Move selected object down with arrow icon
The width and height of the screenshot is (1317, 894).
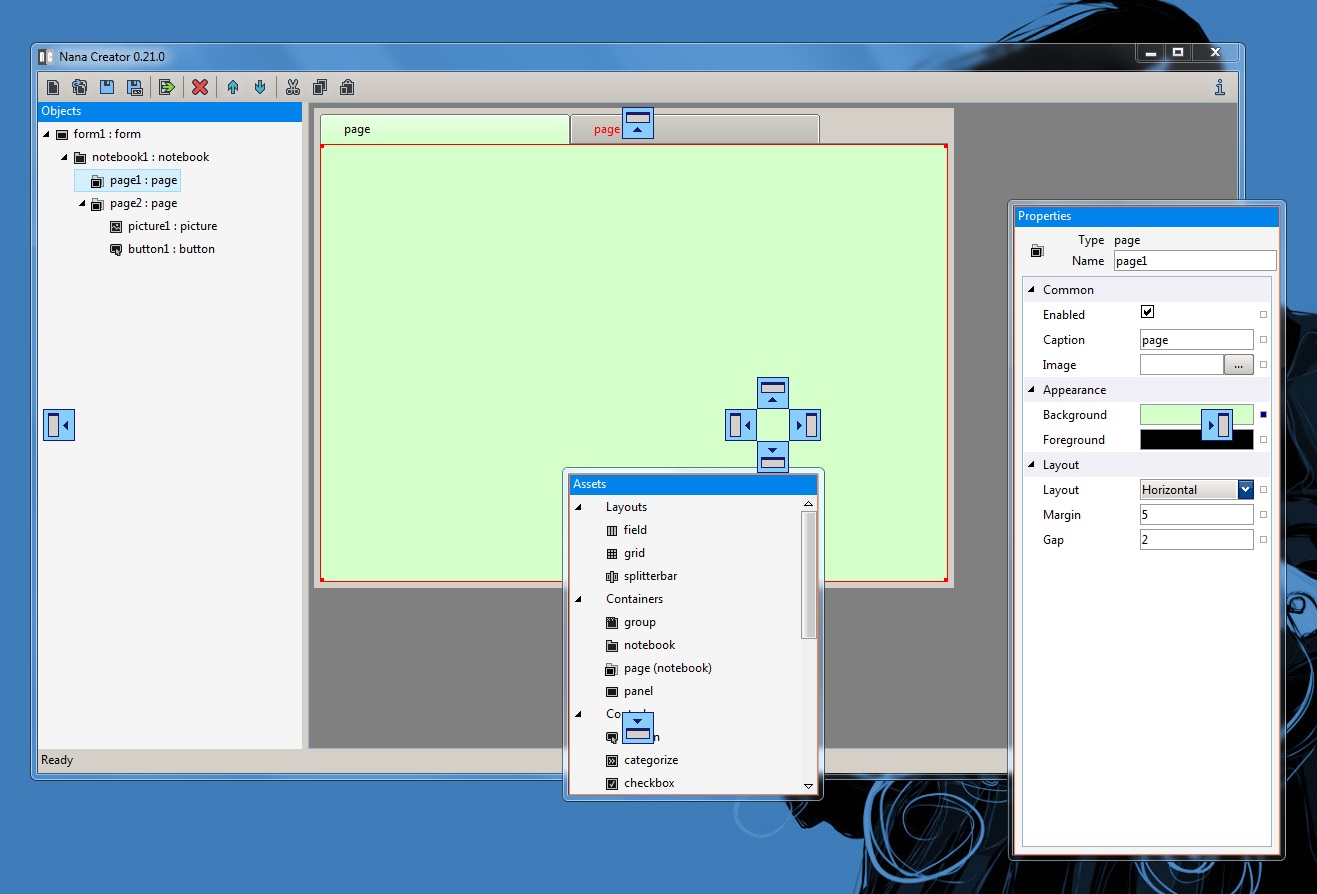click(260, 87)
